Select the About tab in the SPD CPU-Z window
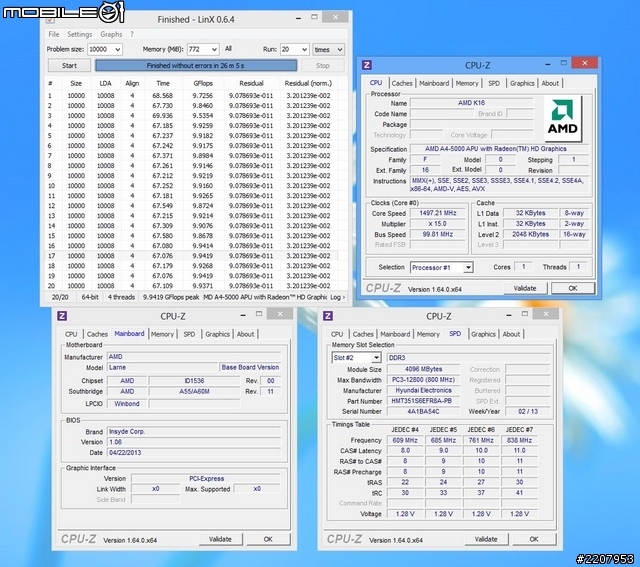This screenshot has width=640, height=567. 511,334
